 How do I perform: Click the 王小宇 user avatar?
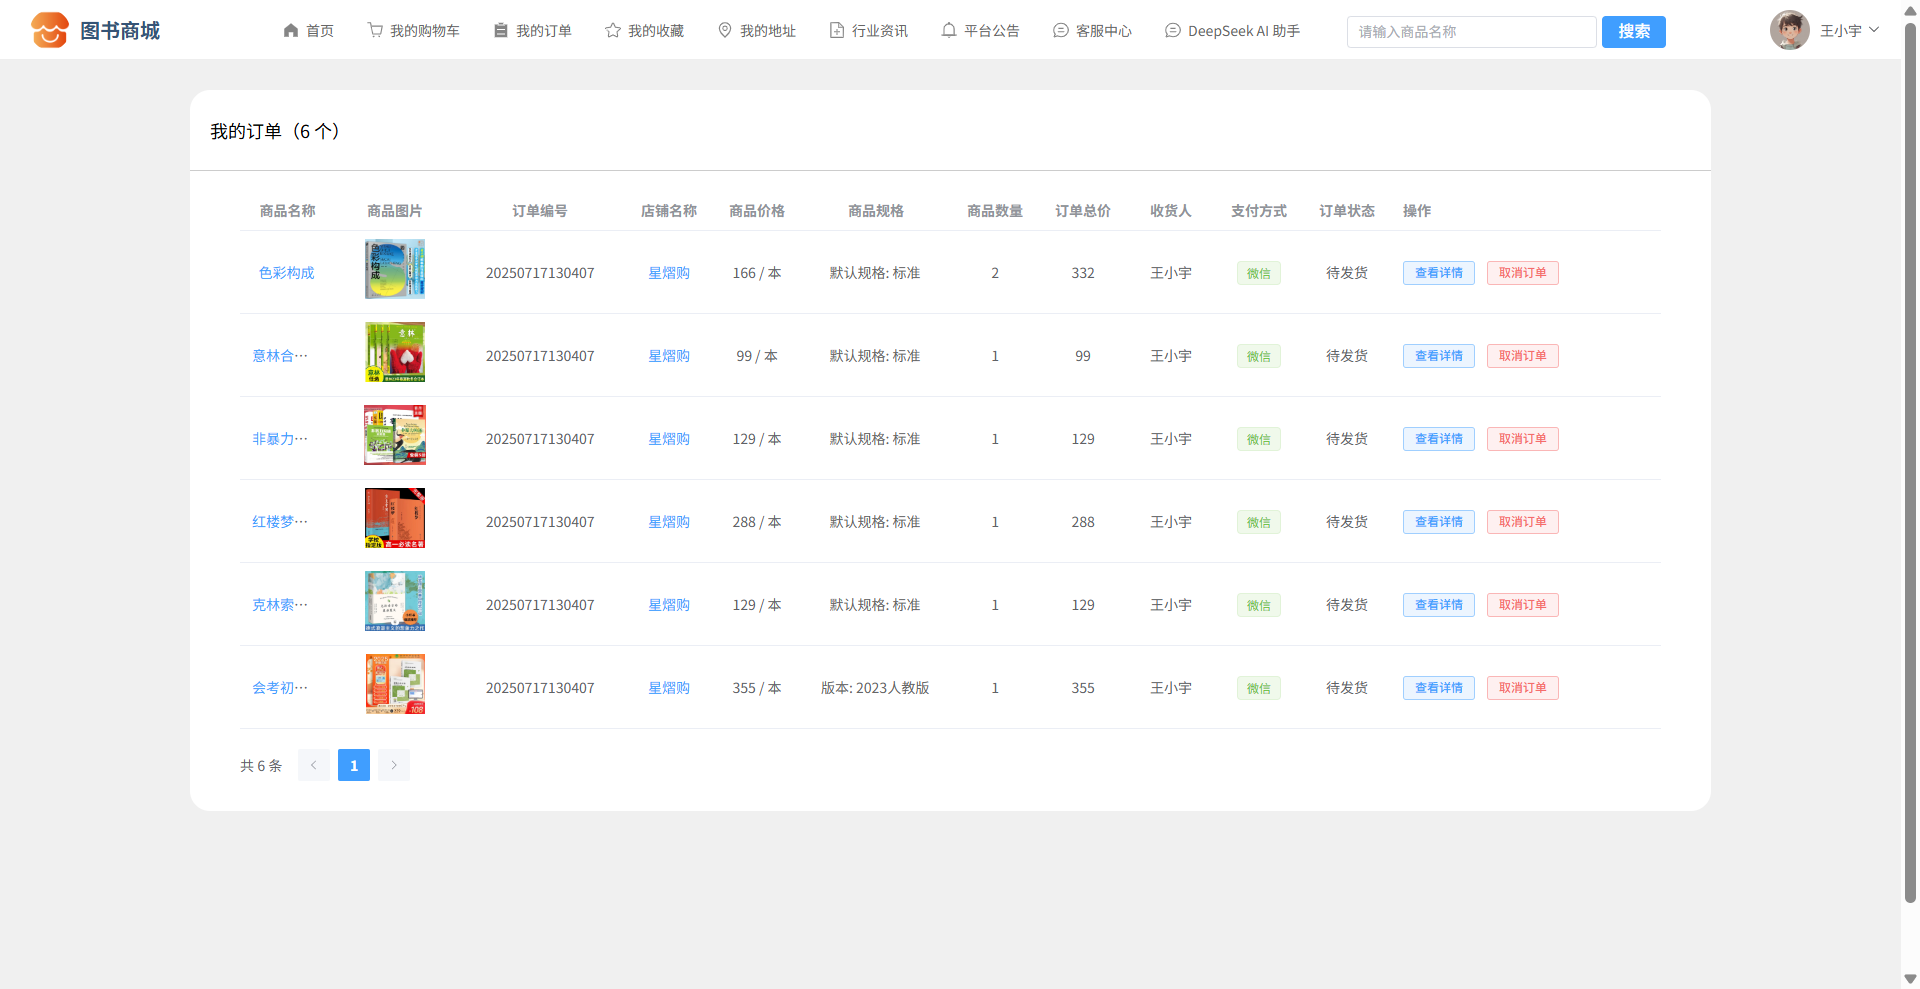tap(1789, 31)
